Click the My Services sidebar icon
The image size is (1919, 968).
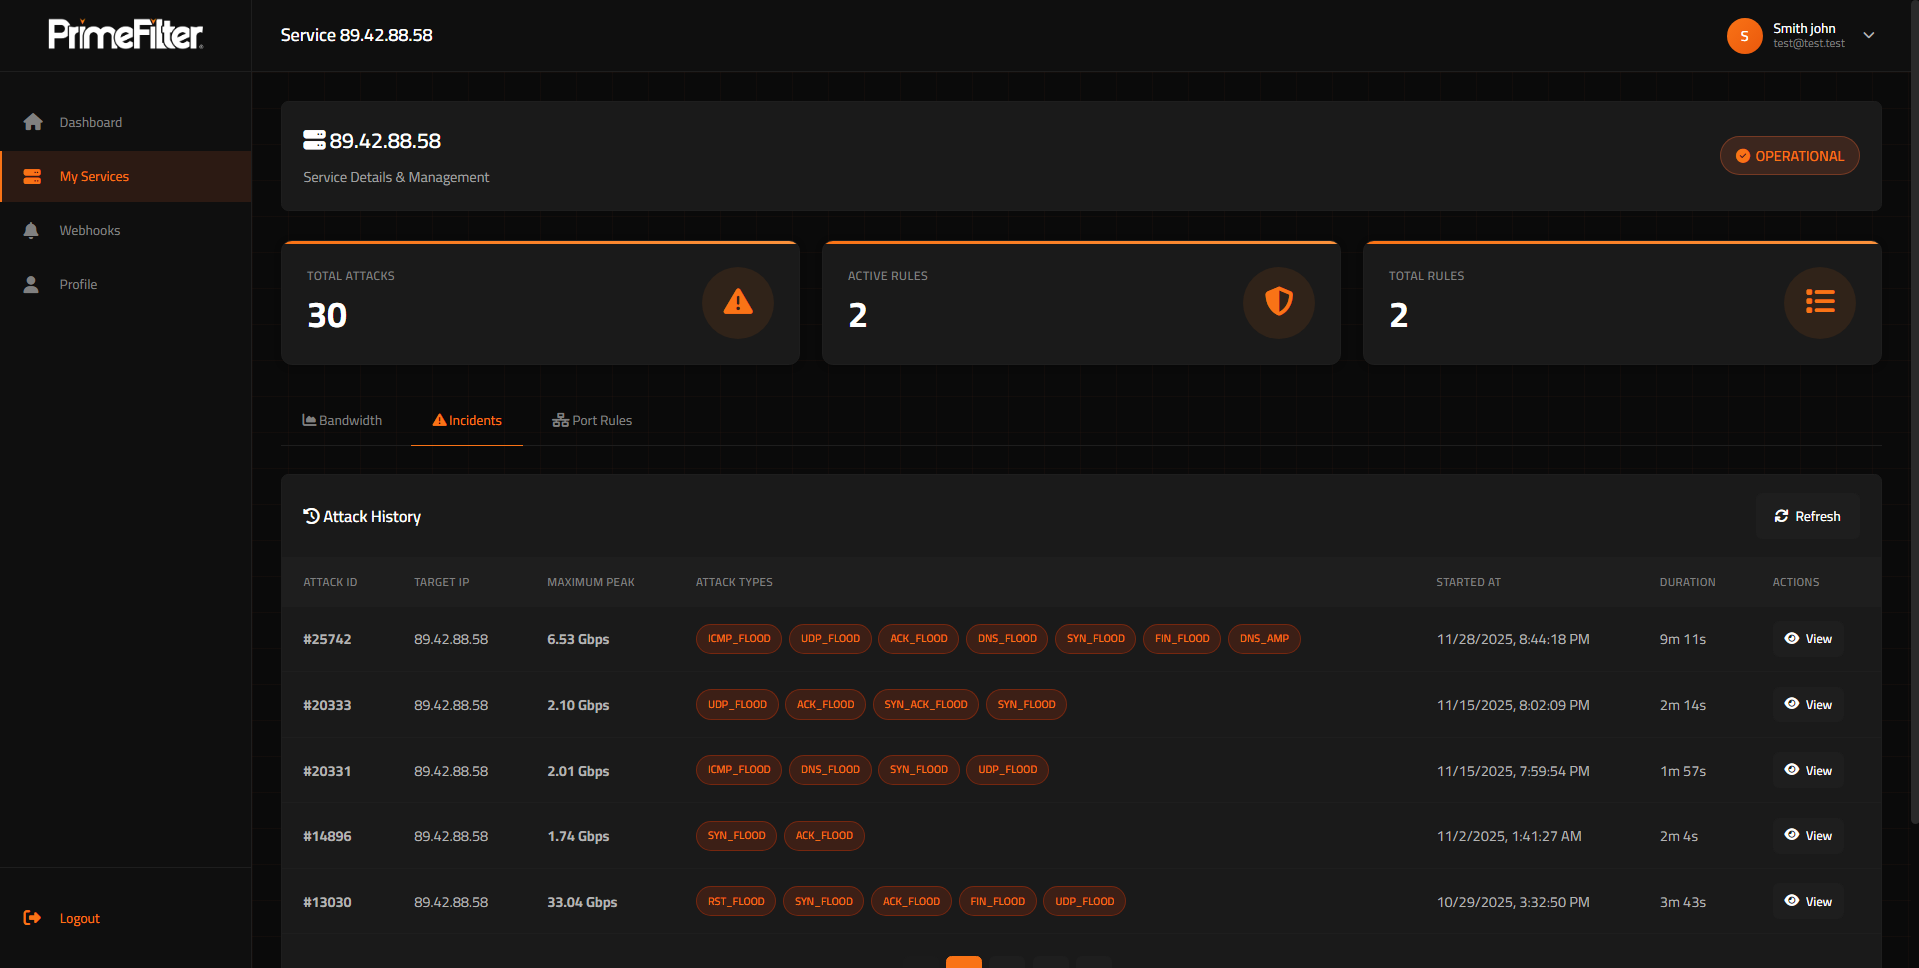[33, 176]
